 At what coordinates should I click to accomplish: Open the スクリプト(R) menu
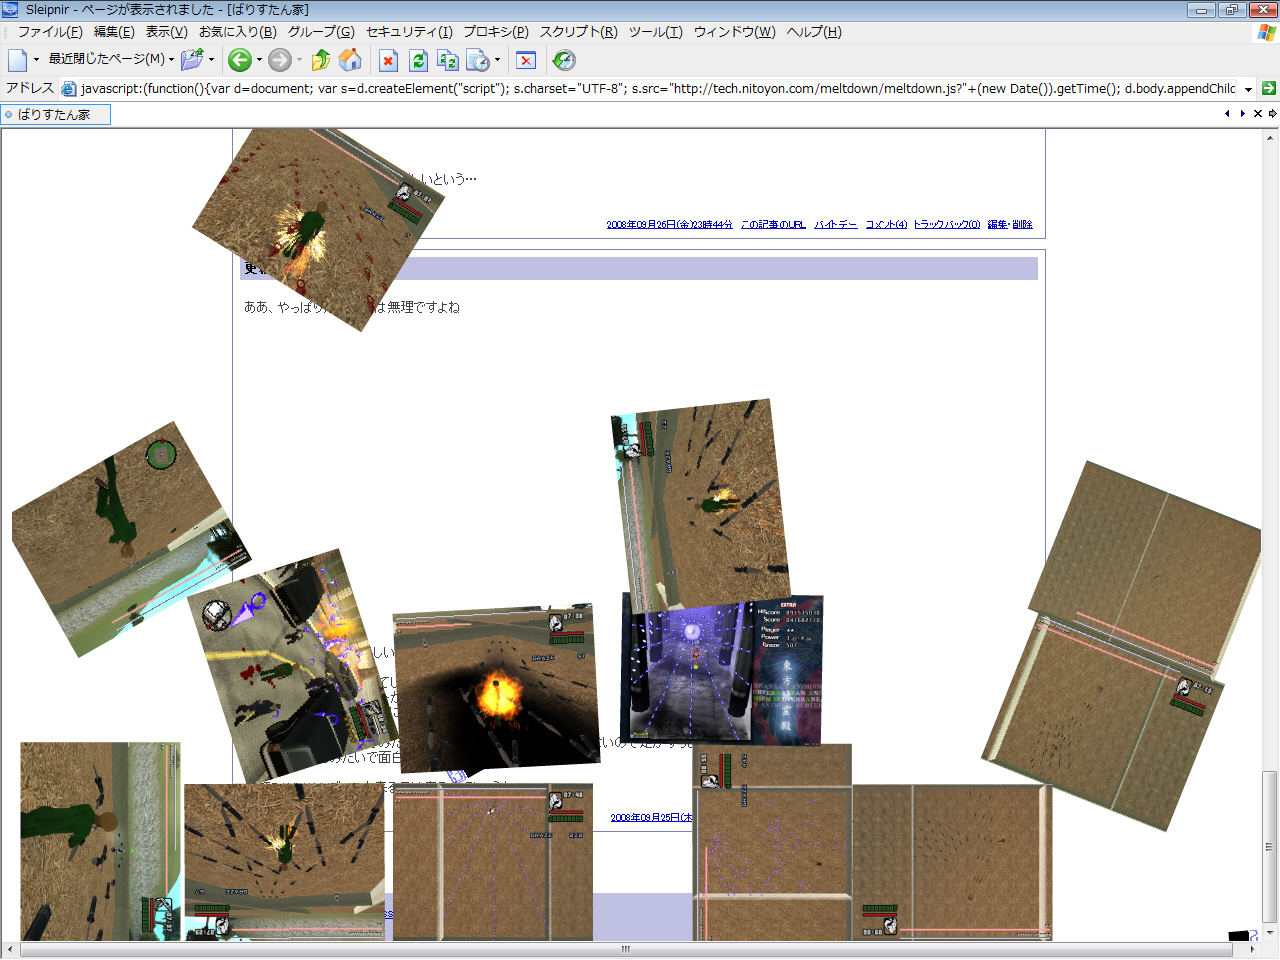click(x=578, y=32)
